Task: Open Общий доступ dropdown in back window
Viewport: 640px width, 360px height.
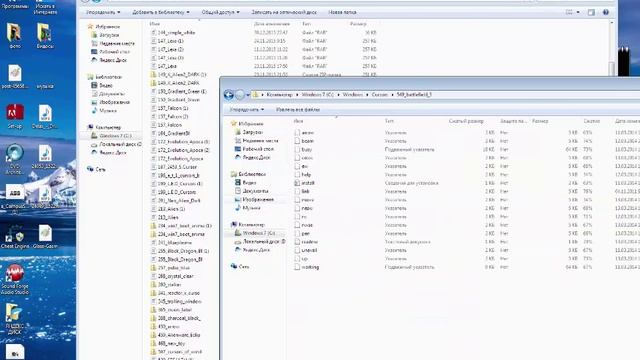Action: click(x=221, y=12)
